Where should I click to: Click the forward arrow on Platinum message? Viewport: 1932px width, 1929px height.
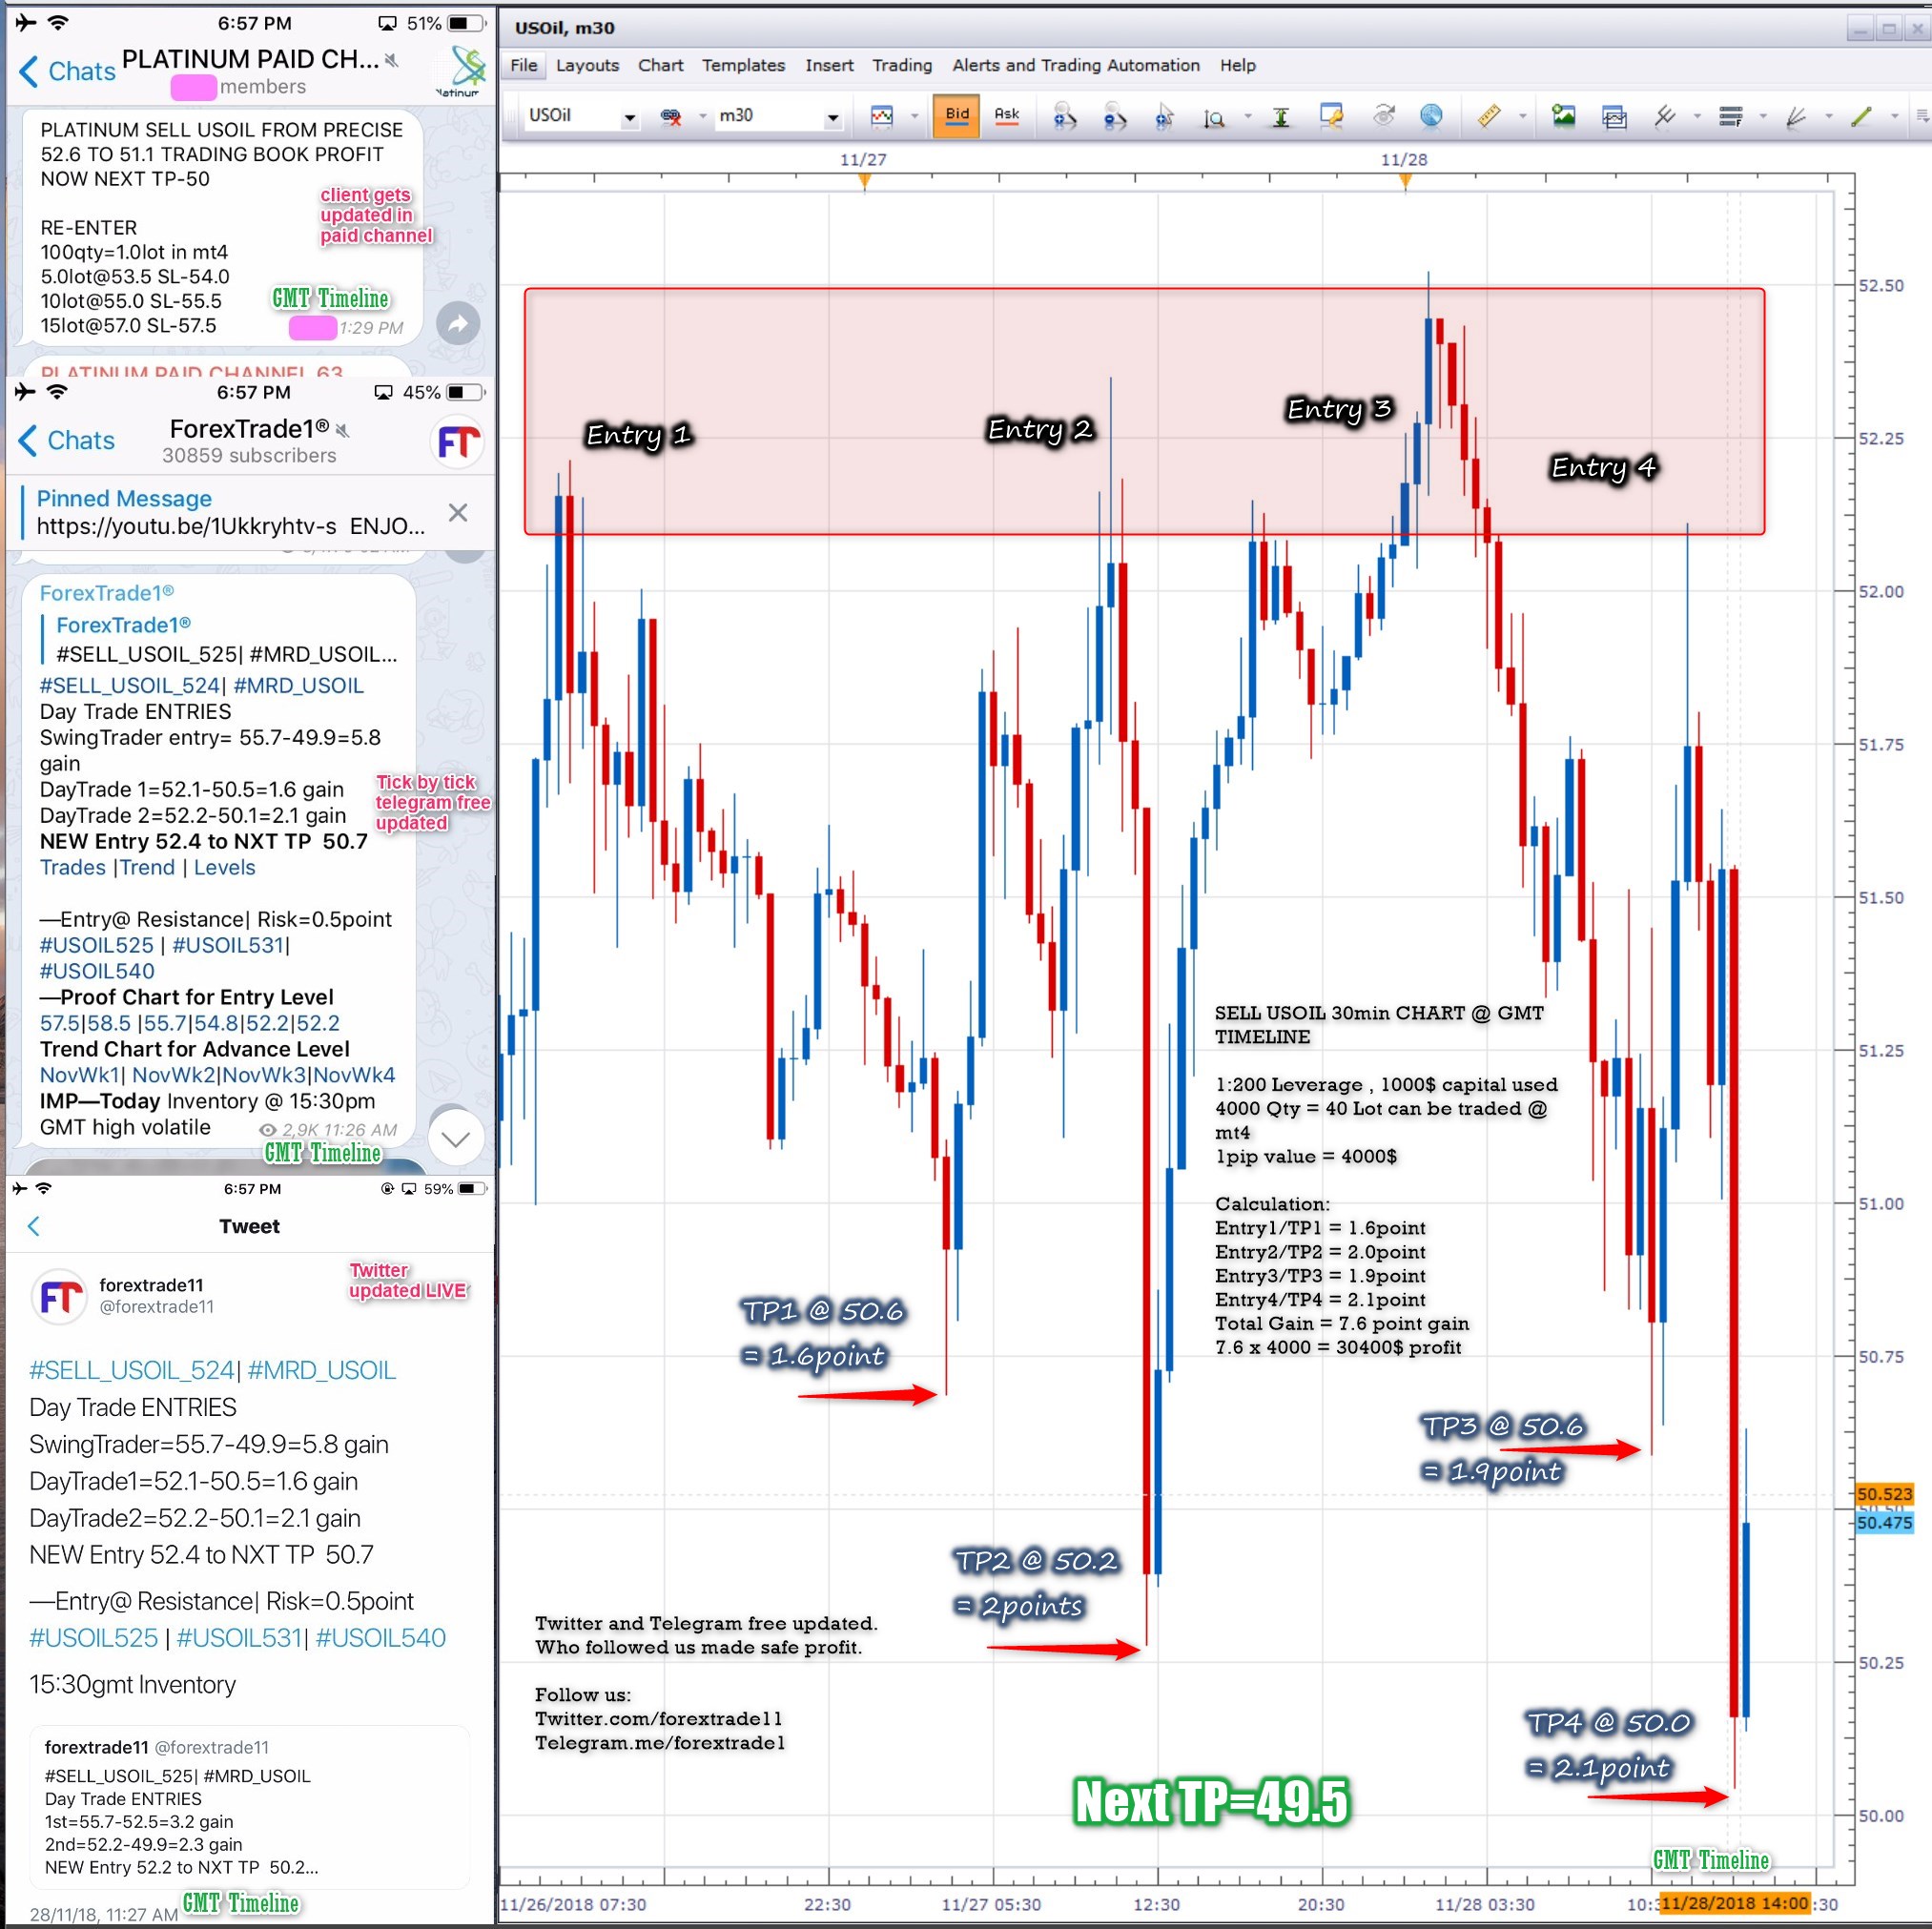click(458, 323)
